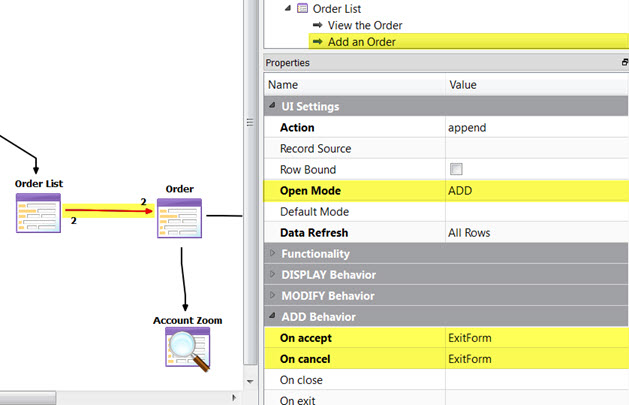Expand the MODIFY Behavior section
629x405 pixels.
[271, 296]
